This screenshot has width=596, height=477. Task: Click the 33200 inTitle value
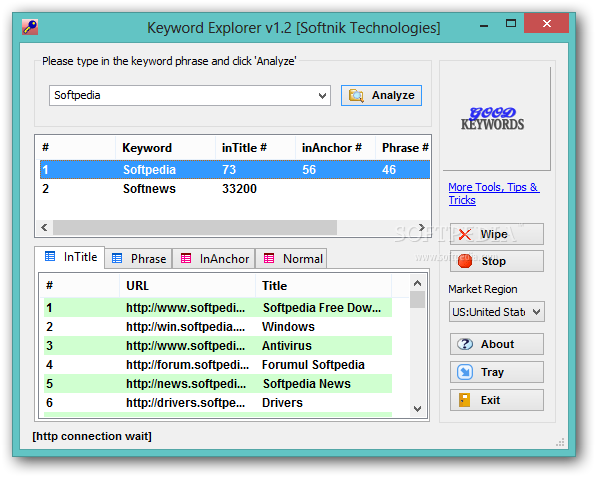[x=239, y=189]
